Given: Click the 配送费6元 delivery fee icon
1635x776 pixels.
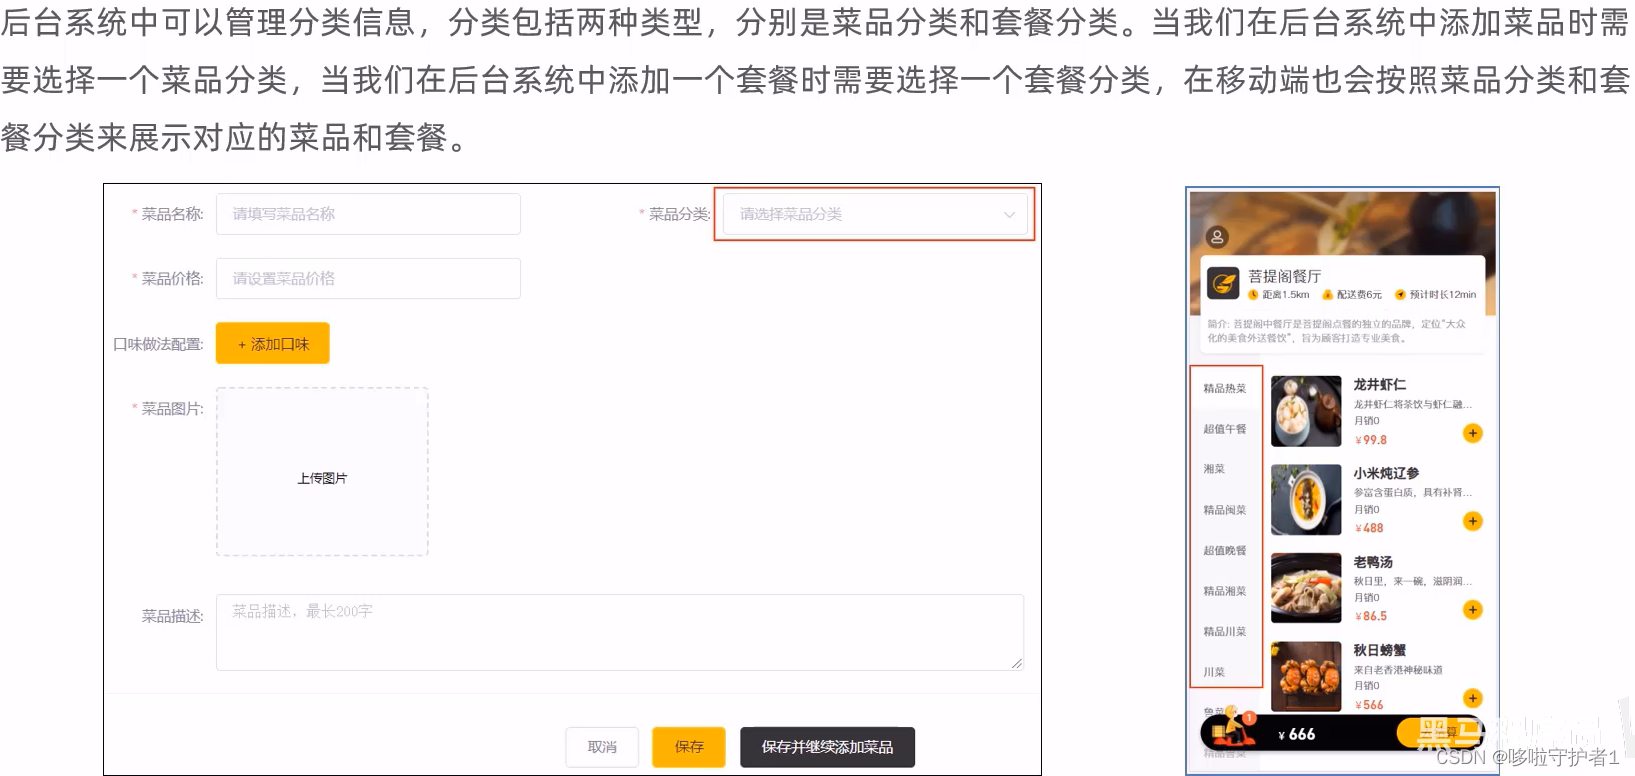Looking at the screenshot, I should [x=1328, y=295].
